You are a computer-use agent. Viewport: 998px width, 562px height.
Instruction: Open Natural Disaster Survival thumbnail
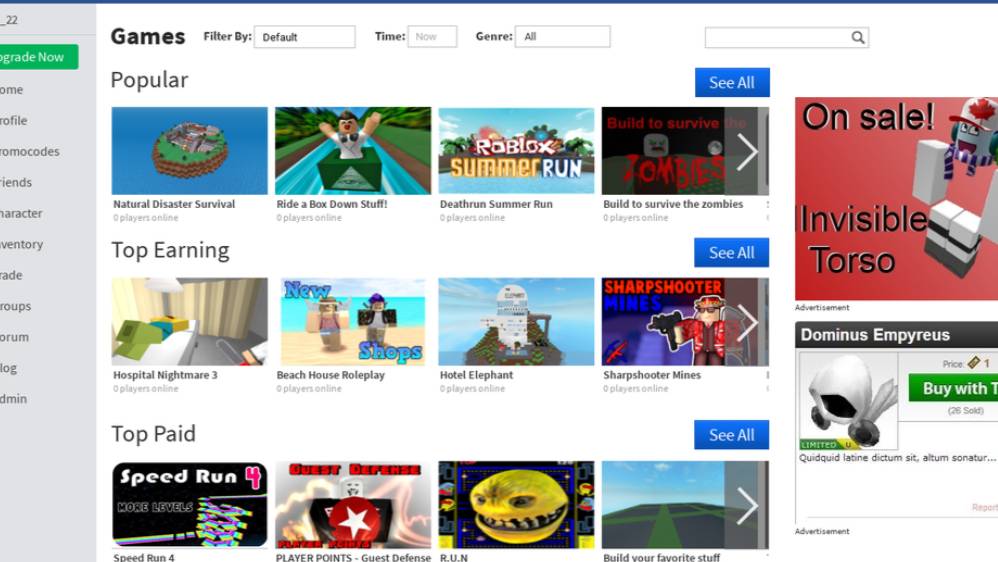190,151
